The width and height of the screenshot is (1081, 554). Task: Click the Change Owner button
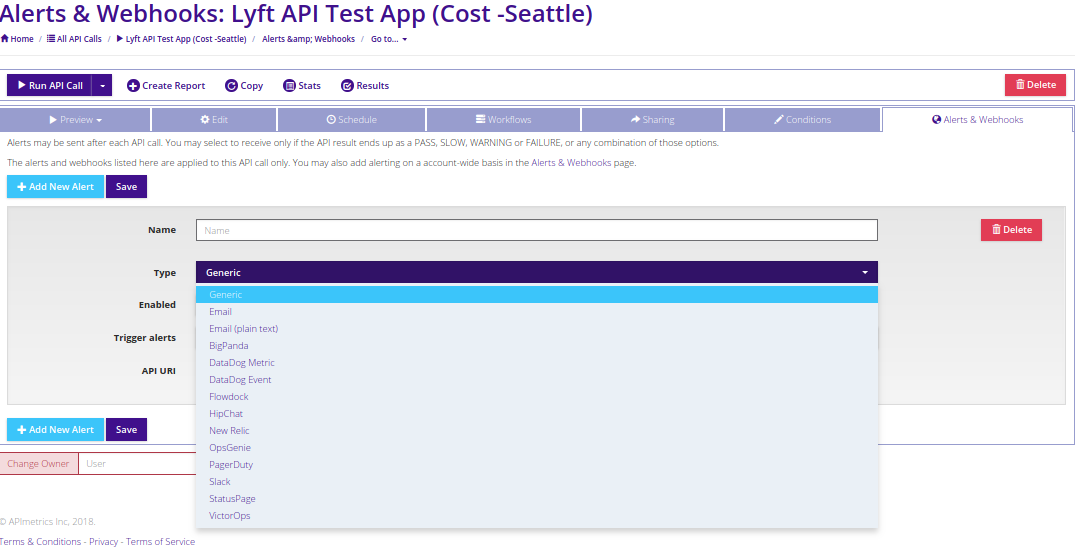click(x=39, y=464)
